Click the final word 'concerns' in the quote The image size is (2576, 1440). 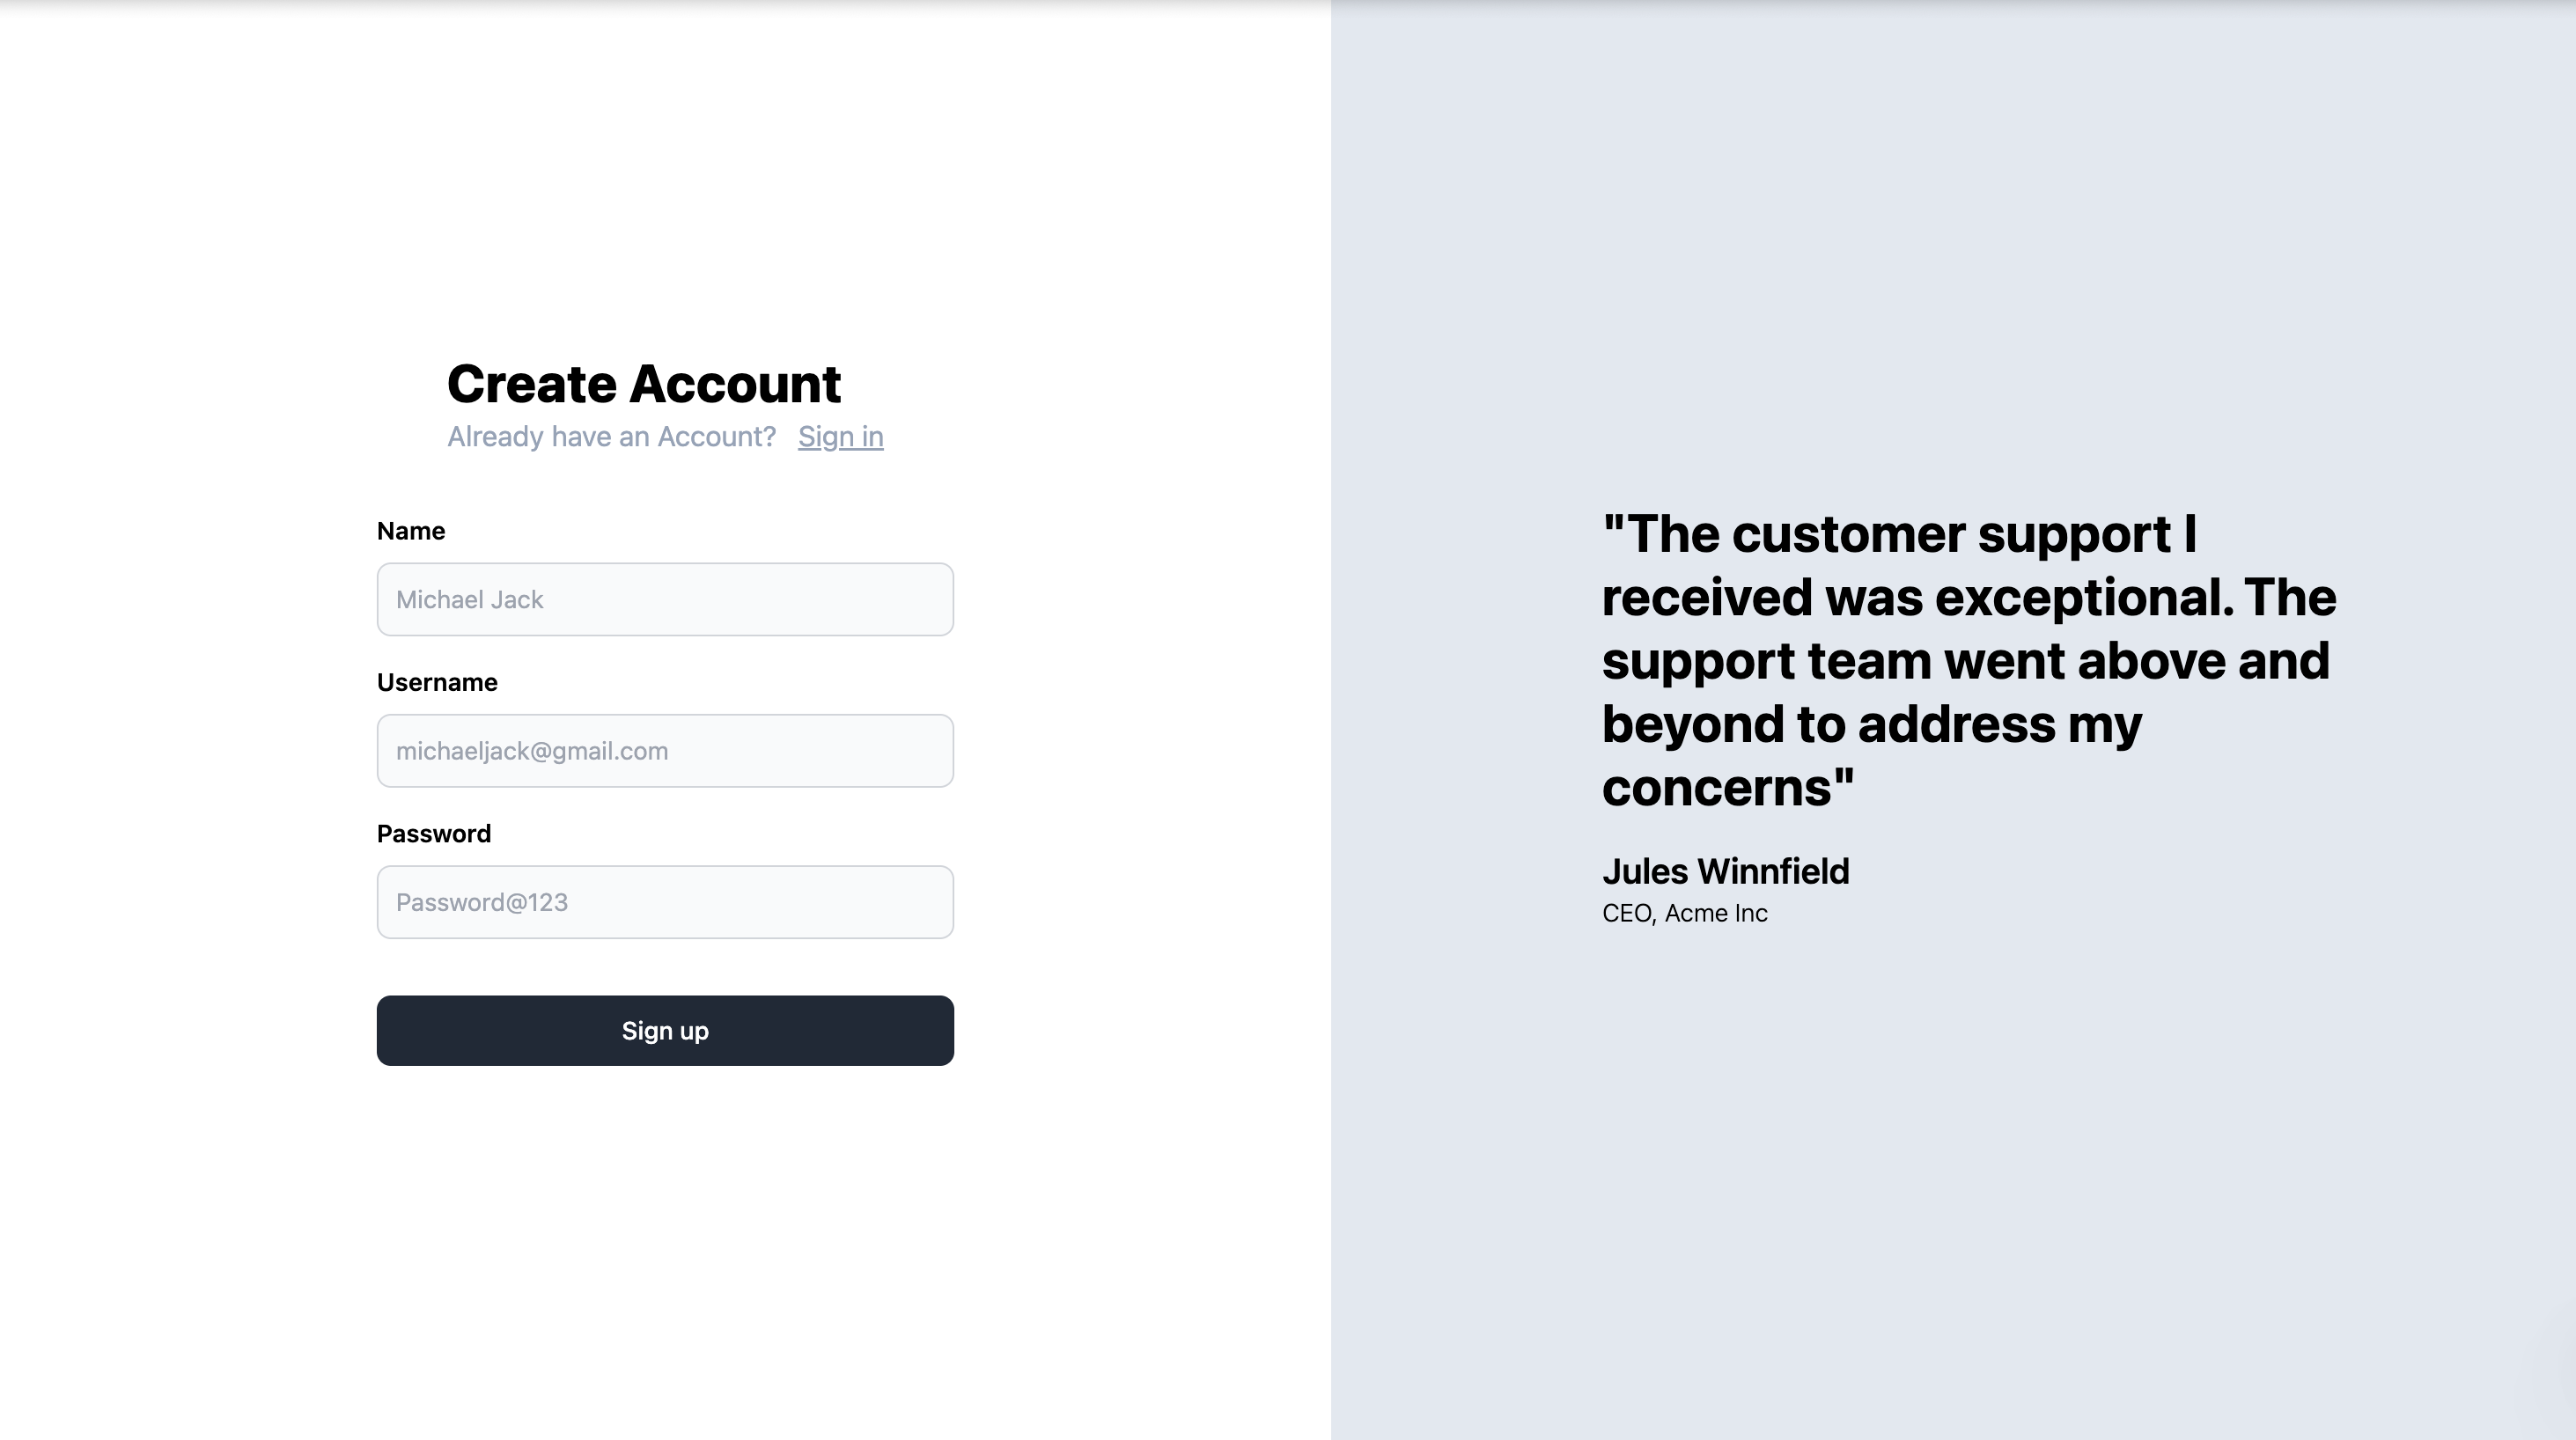tap(1716, 788)
